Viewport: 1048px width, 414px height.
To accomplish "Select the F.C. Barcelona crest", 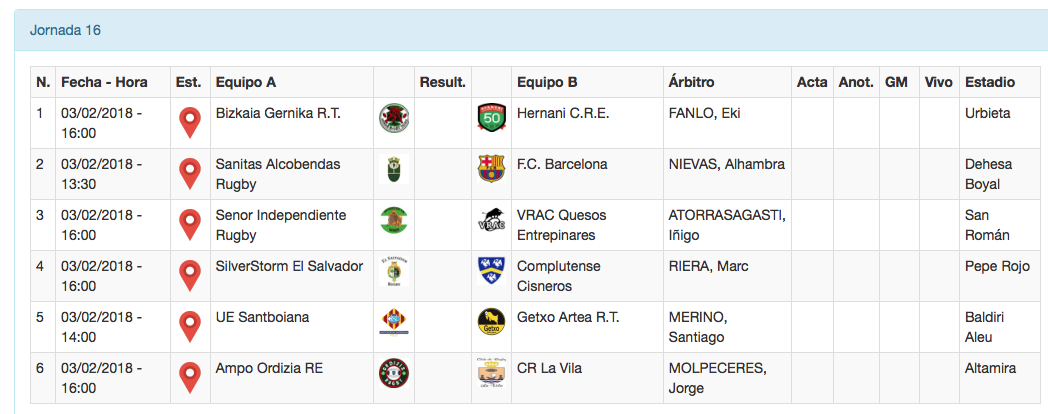I will [491, 169].
